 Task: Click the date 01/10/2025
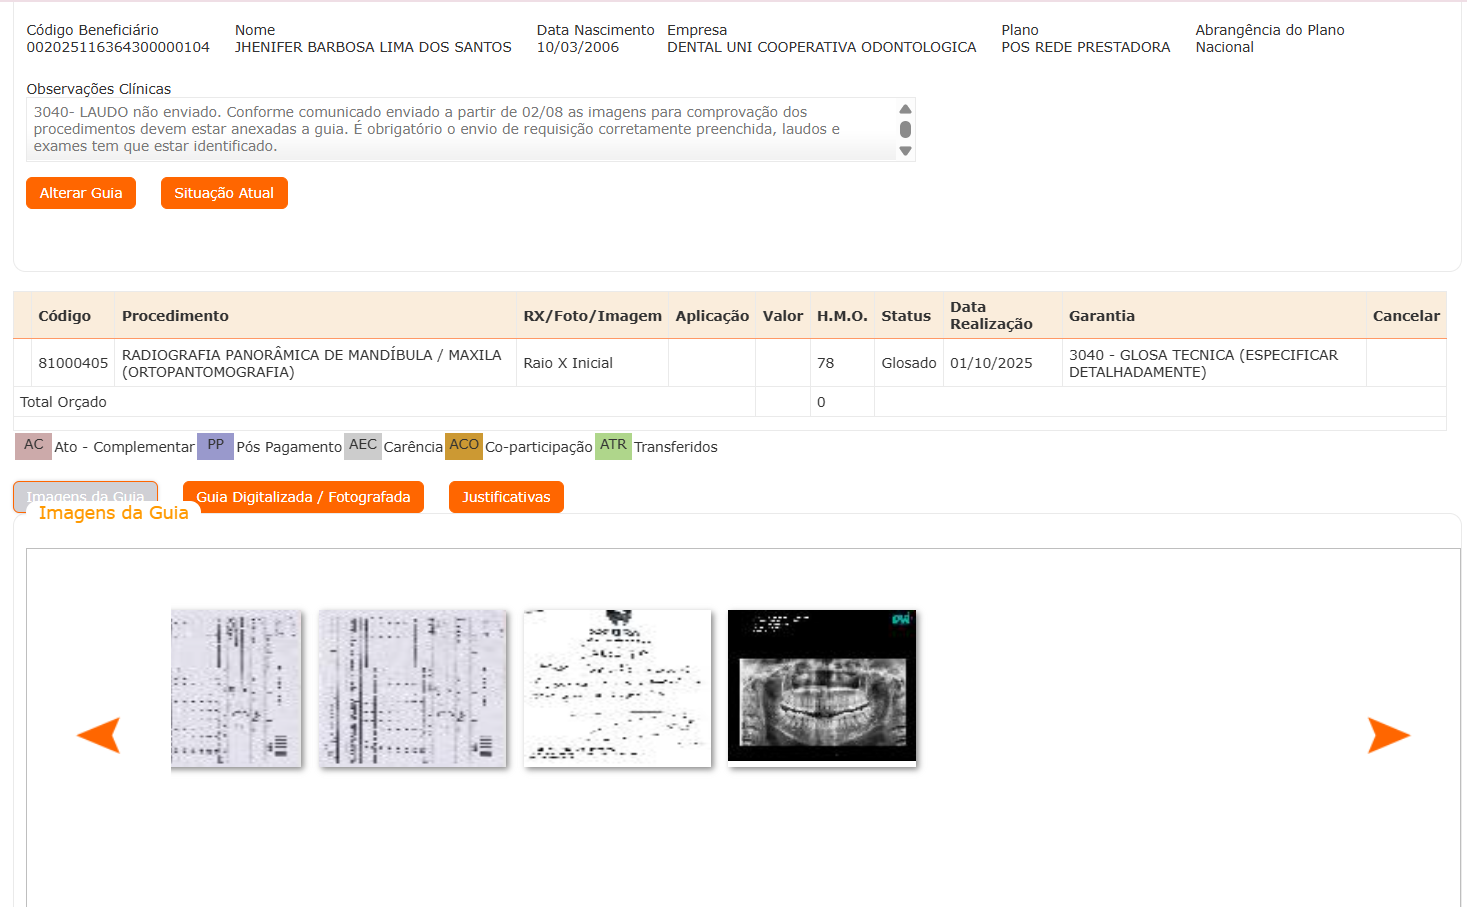coord(991,363)
